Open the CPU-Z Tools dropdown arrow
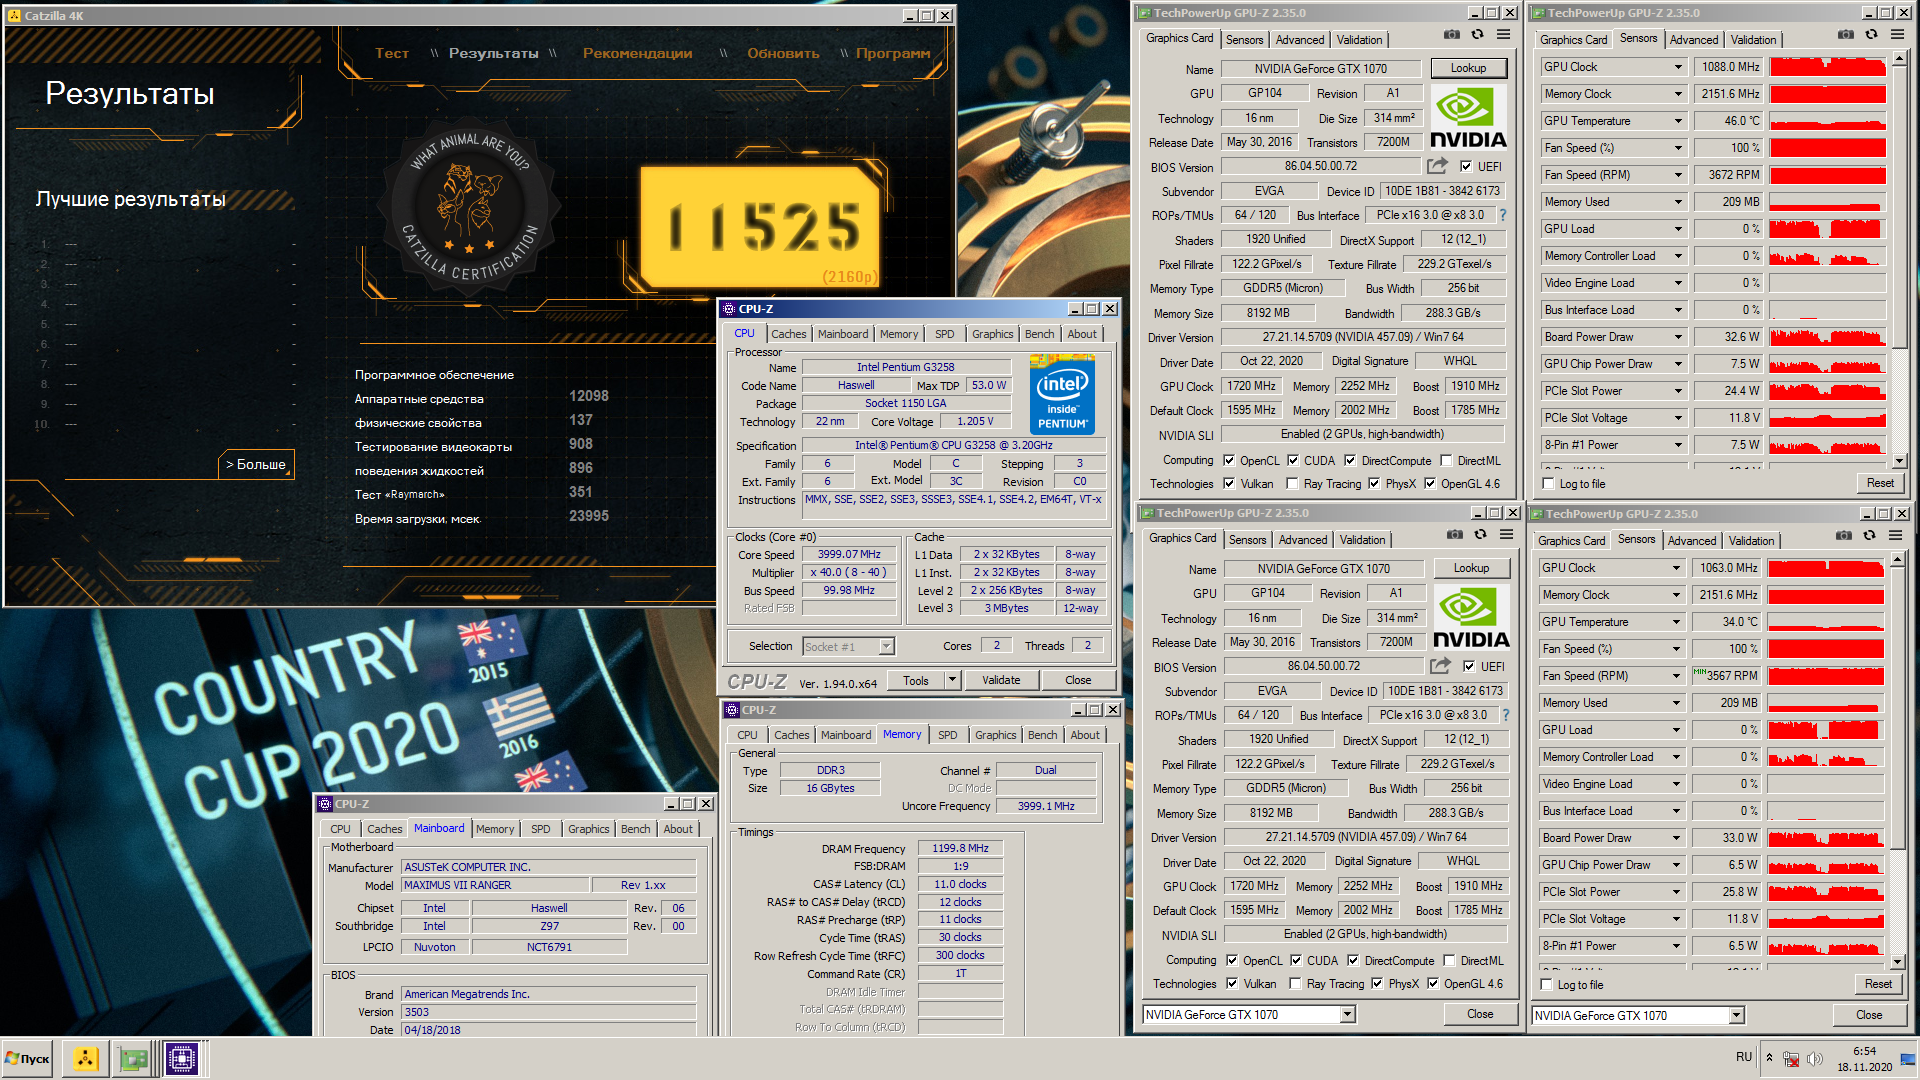Screen dimensions: 1920x1080 [952, 680]
